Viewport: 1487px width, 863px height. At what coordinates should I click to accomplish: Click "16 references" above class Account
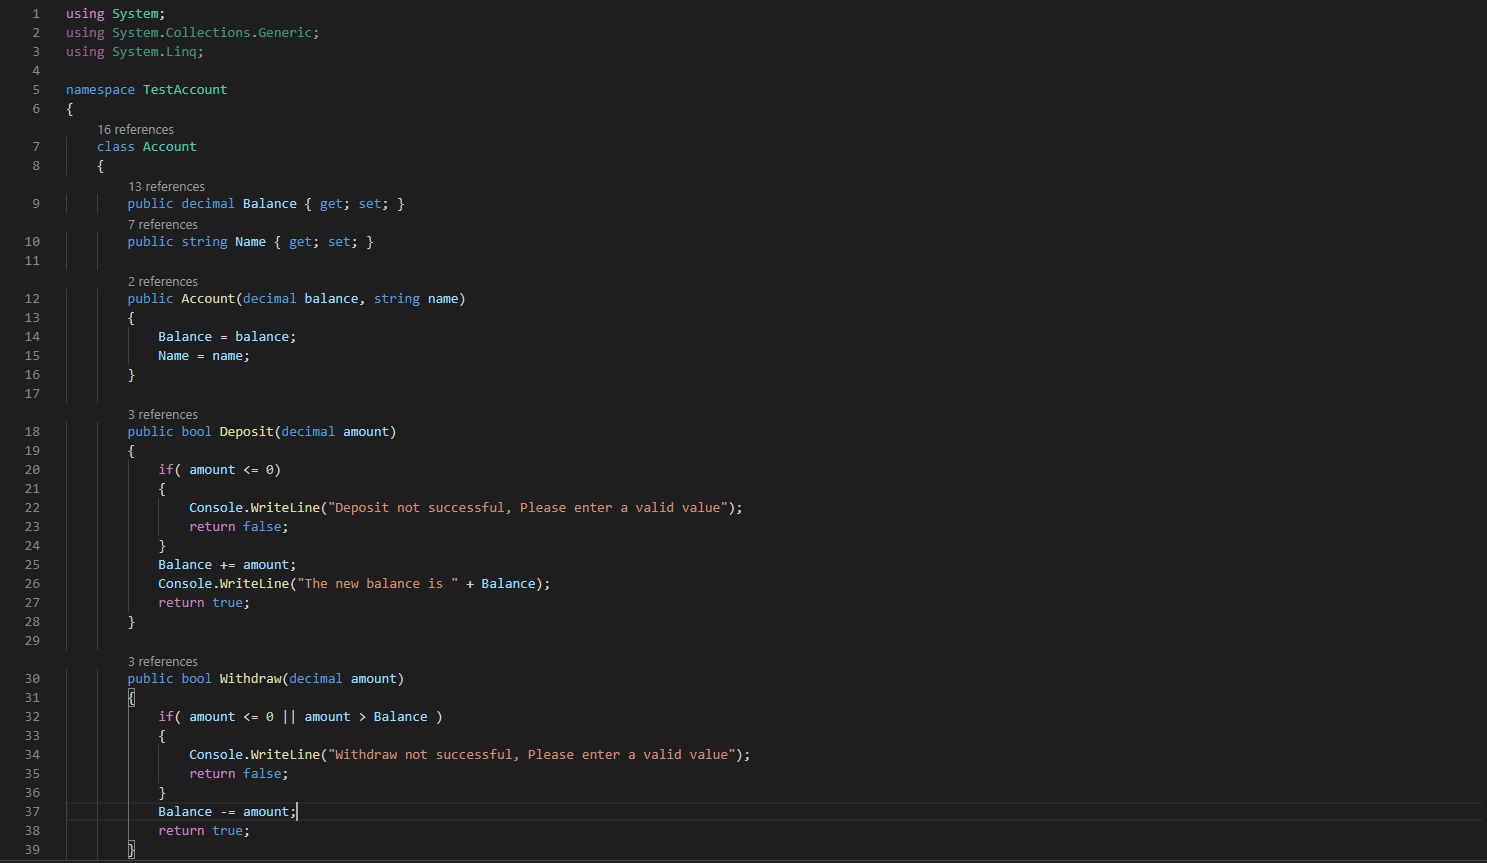point(135,128)
